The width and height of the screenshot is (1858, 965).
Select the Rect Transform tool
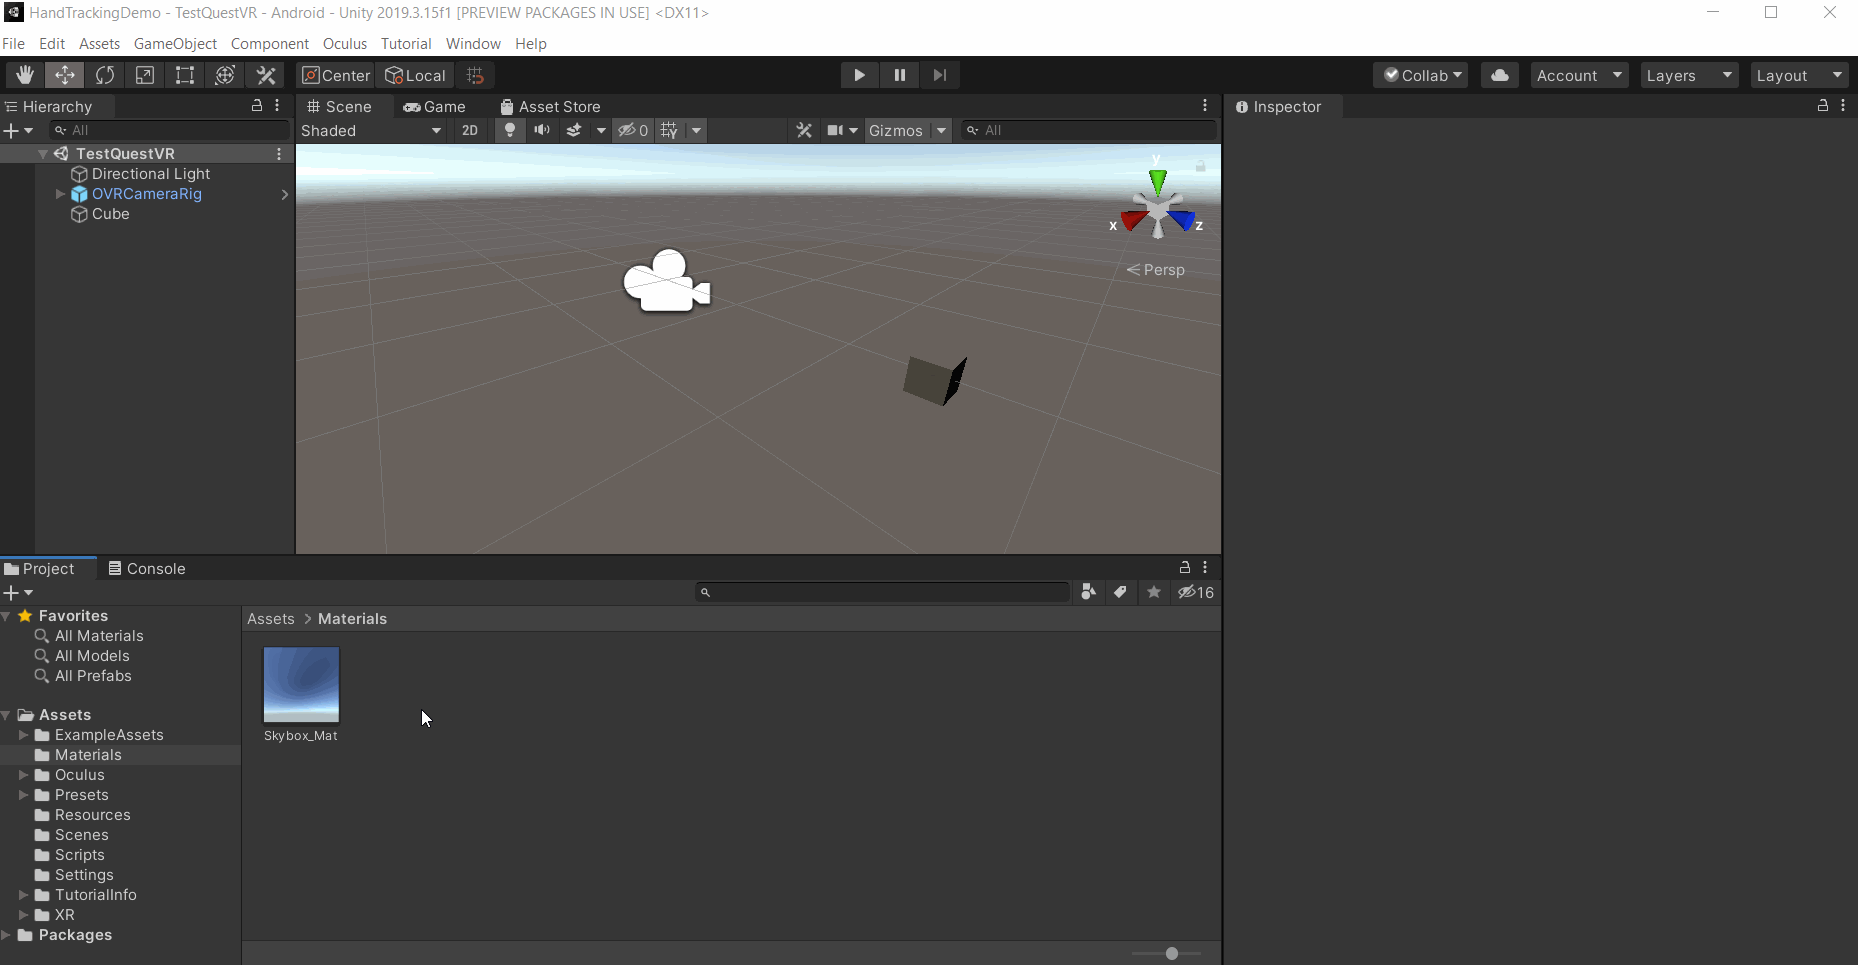click(184, 75)
